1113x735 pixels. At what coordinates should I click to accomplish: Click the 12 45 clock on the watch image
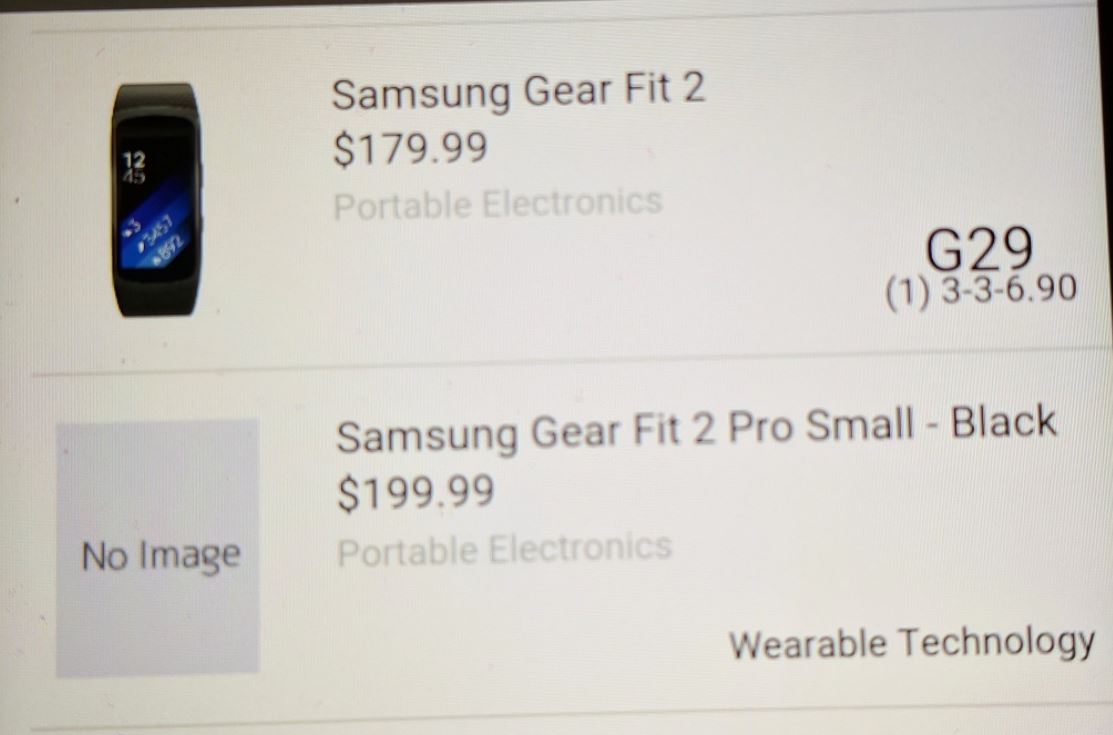click(x=133, y=168)
